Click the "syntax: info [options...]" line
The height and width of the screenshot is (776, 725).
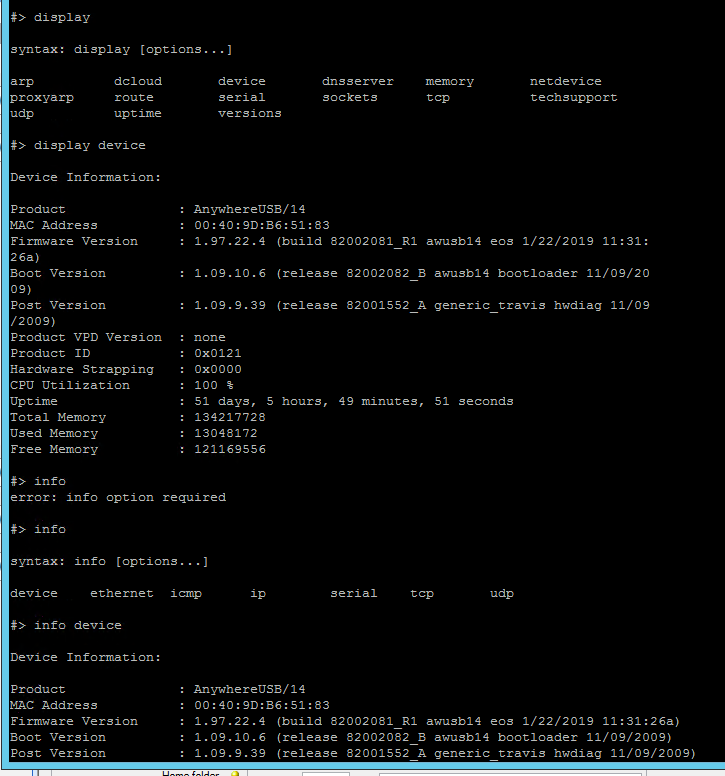[109, 562]
